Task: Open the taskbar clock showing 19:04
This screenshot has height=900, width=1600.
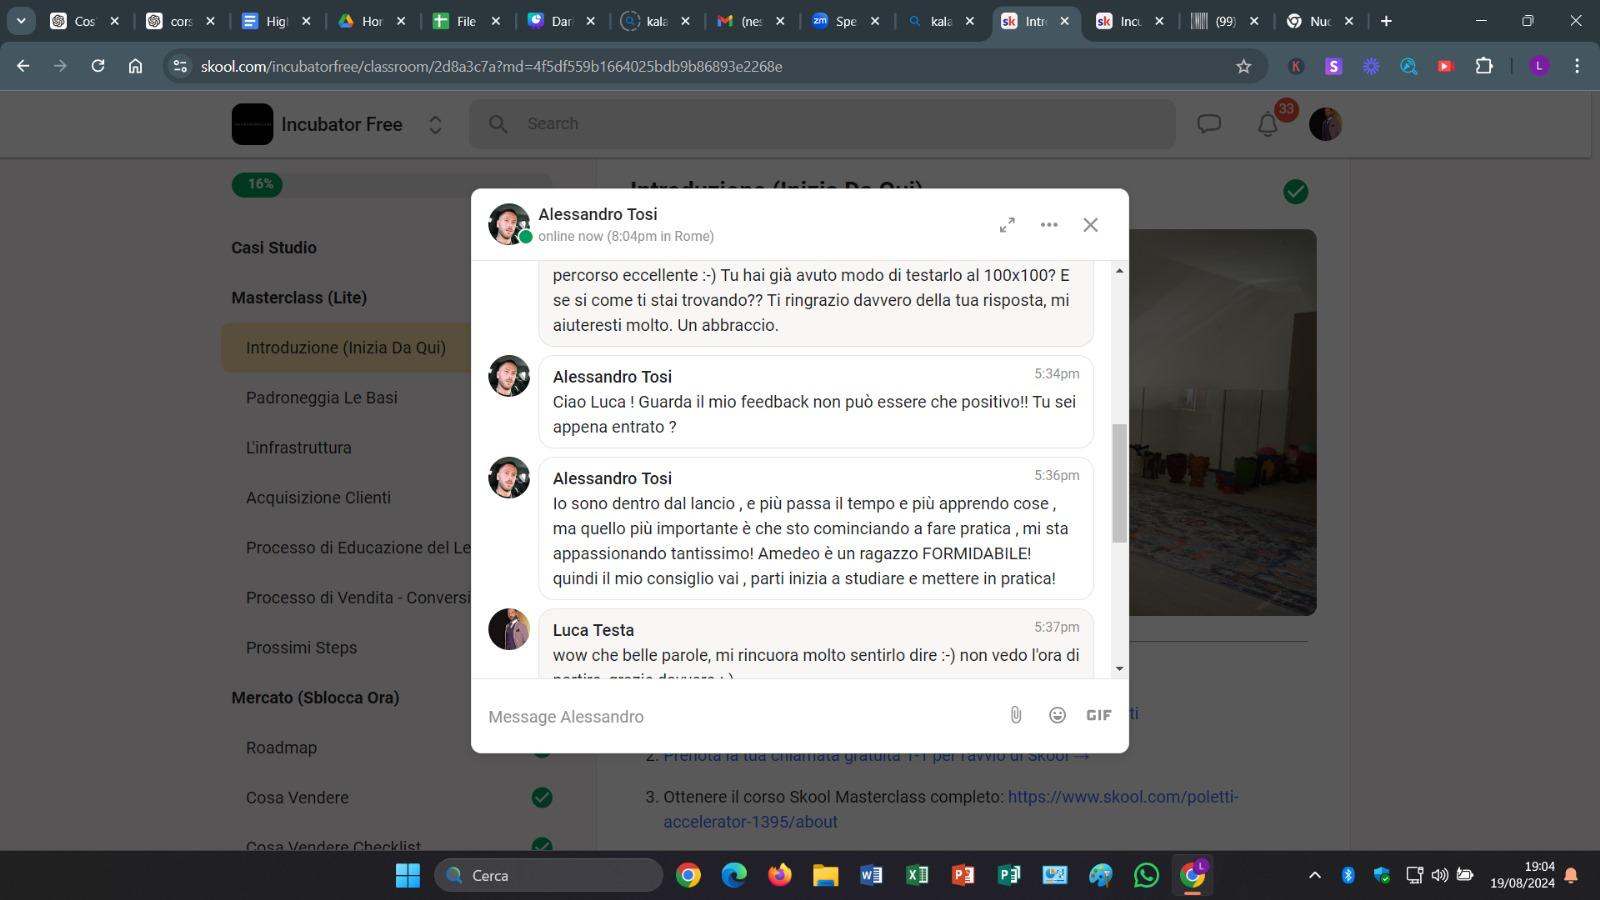Action: (1523, 875)
